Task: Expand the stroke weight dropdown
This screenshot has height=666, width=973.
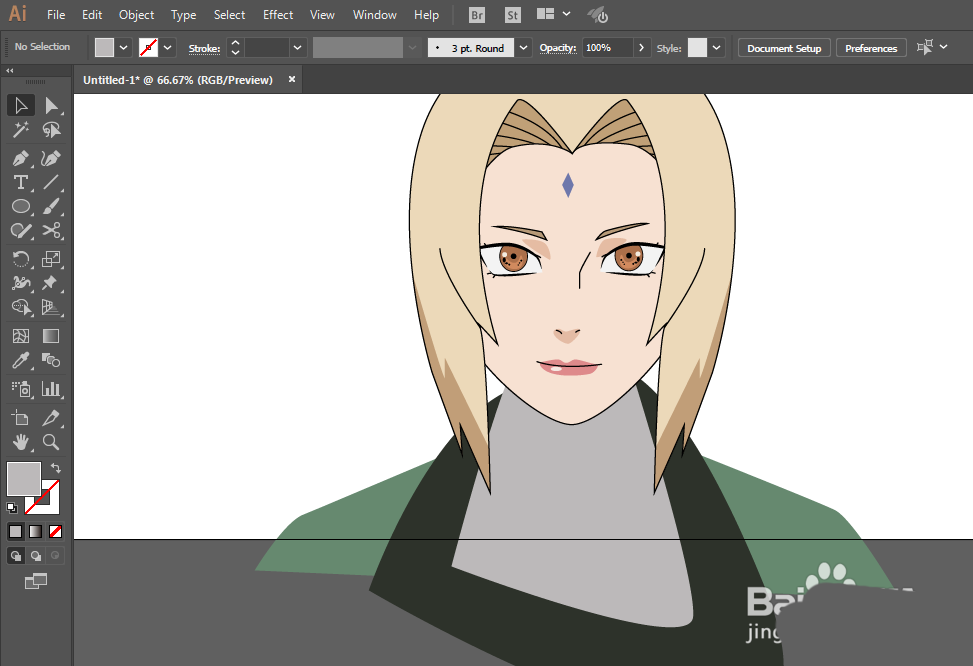Action: [x=298, y=48]
